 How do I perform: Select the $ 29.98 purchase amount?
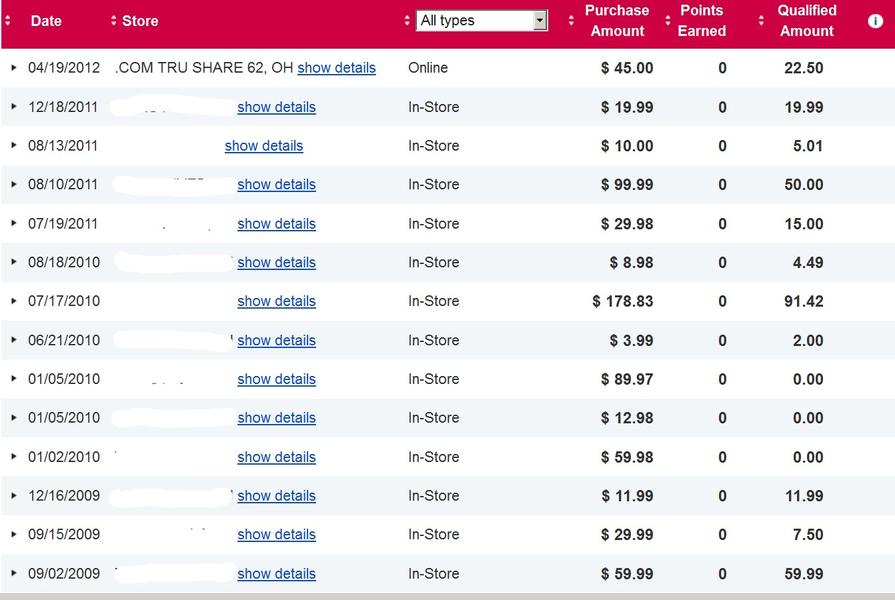pos(627,224)
